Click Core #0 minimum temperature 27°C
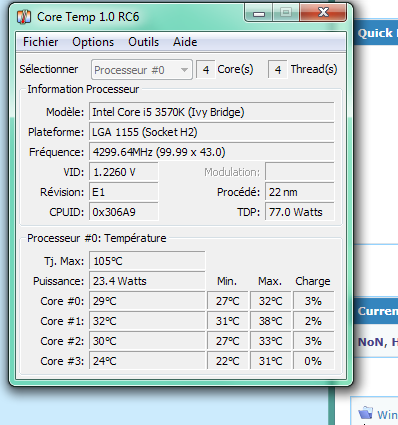 (228, 301)
